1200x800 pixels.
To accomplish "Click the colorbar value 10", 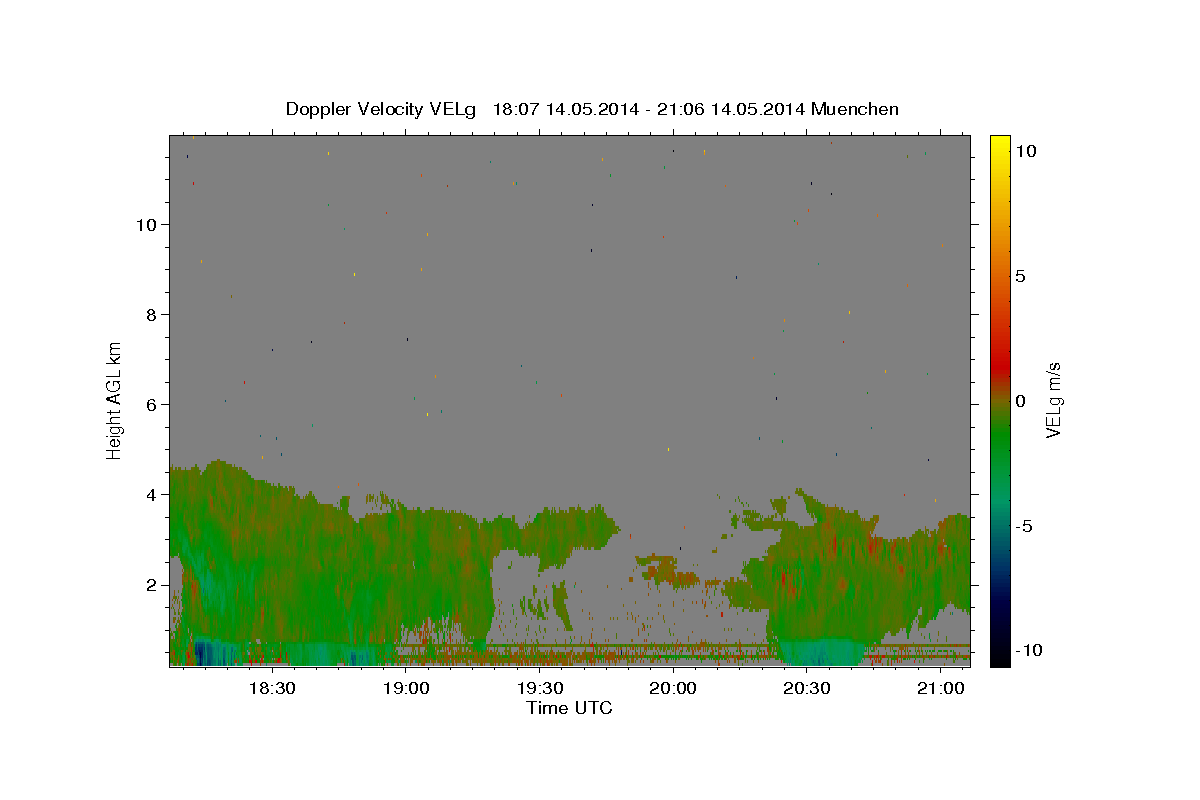I will click(1025, 151).
